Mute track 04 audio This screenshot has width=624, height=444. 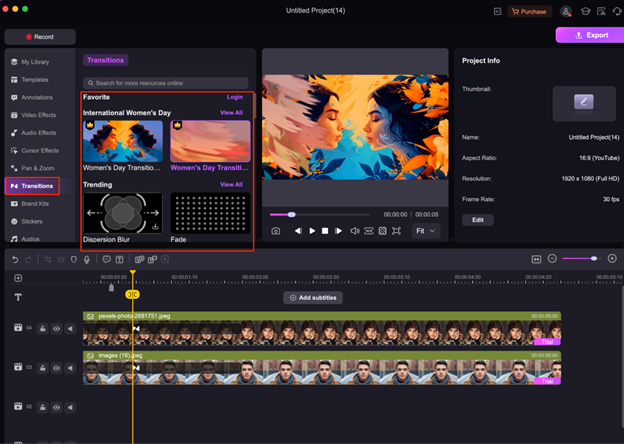(x=70, y=329)
